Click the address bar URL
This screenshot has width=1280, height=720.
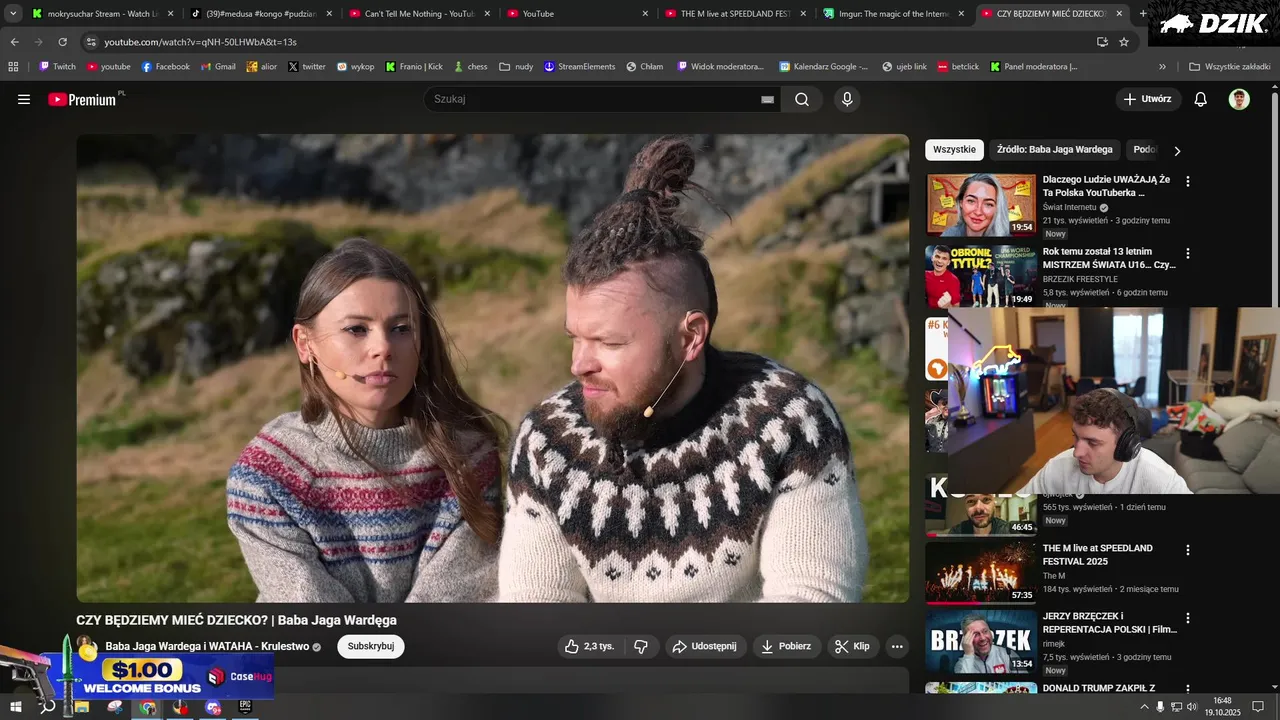pos(200,42)
